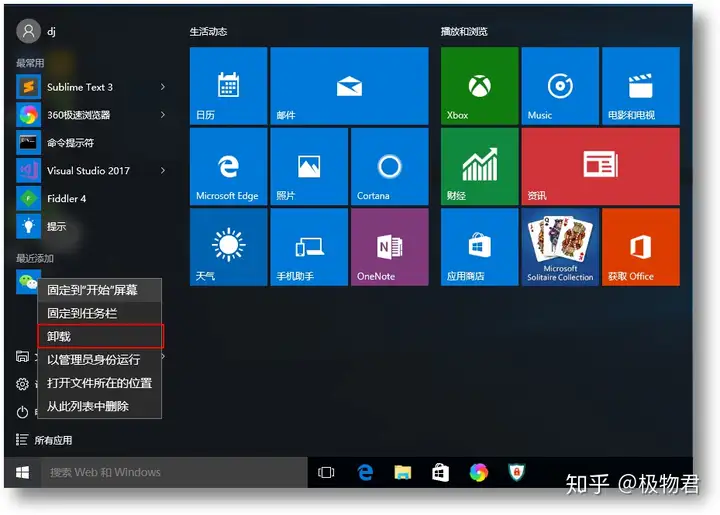Image resolution: width=720 pixels, height=515 pixels.
Task: Launch Sublime Text 3 from most used
Action: point(92,87)
